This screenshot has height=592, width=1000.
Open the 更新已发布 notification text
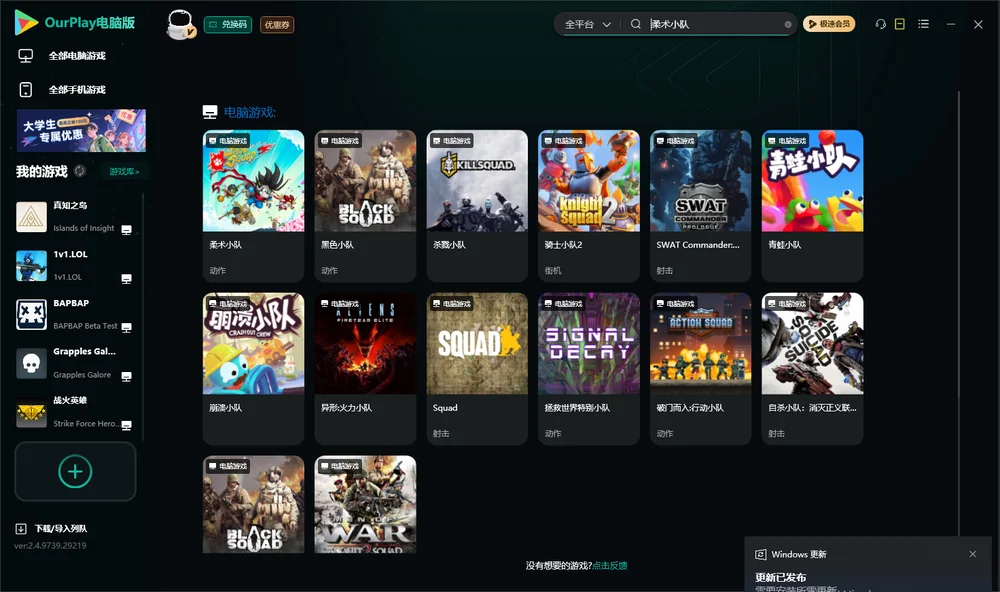tap(781, 577)
